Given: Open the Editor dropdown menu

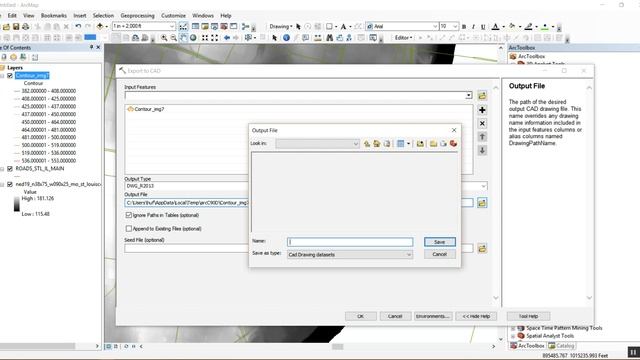Looking at the screenshot, I should coord(403,38).
